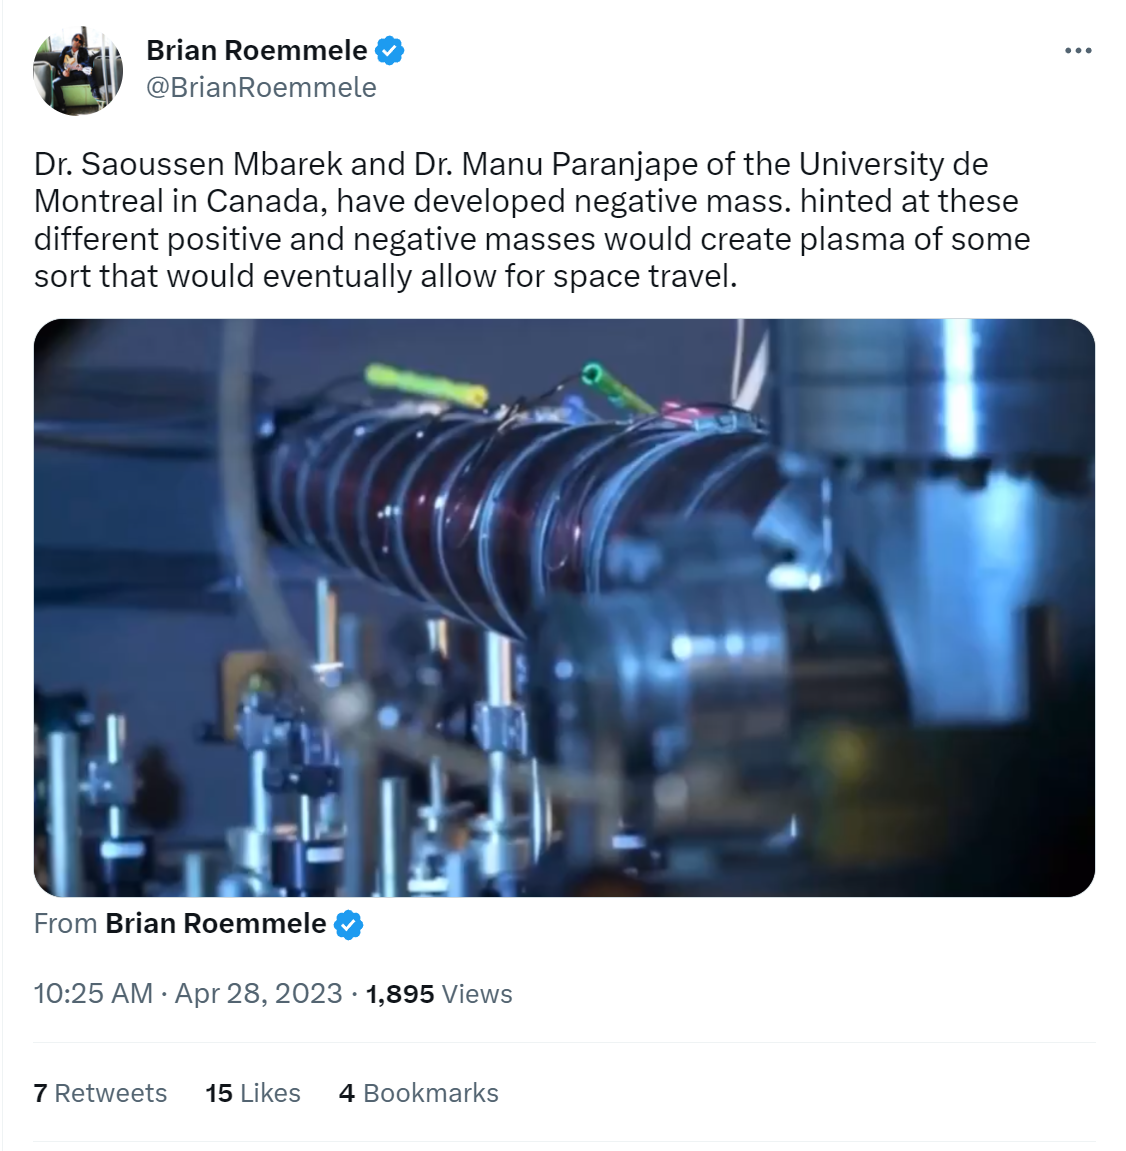
Task: Open the three-dot more options menu
Action: 1078,51
